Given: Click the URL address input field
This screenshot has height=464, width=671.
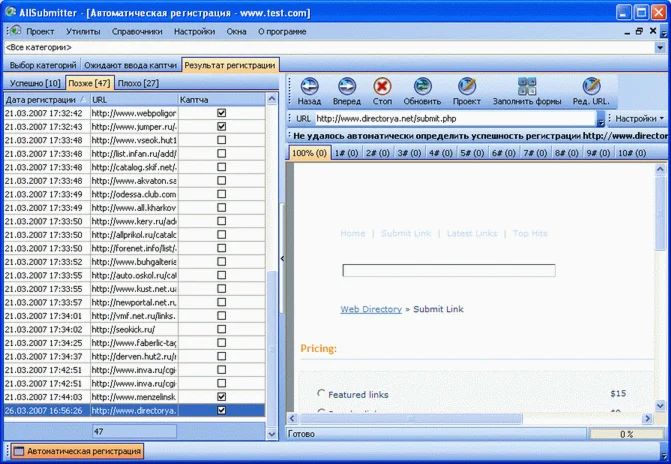Looking at the screenshot, I should [455, 119].
